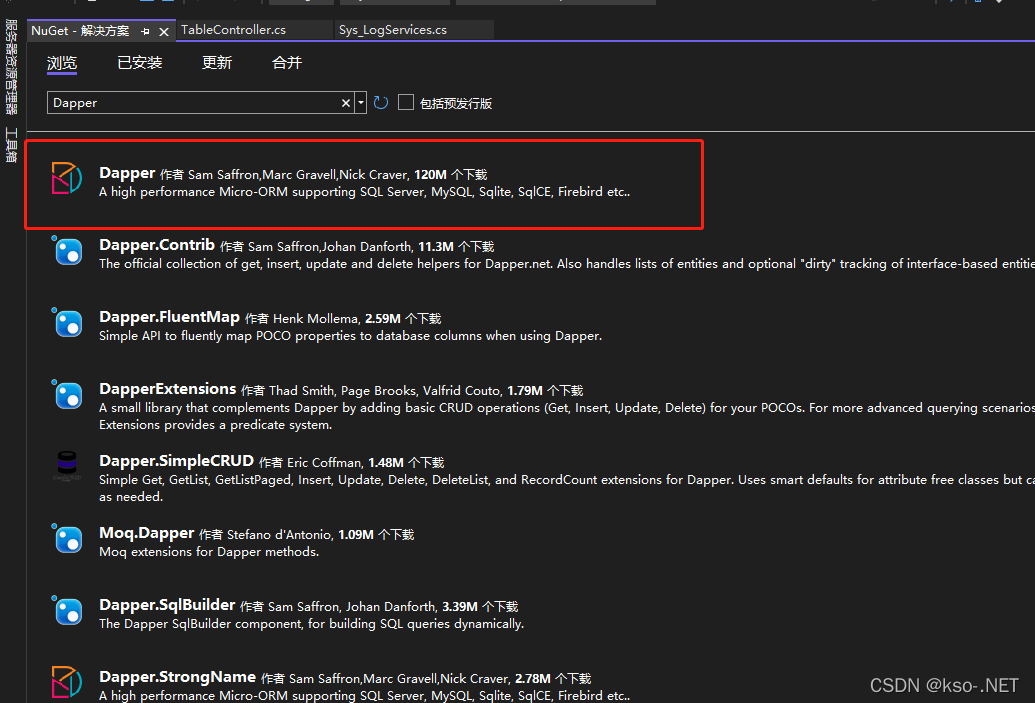This screenshot has width=1035, height=703.
Task: Switch to the 已安装 tab
Action: pyautogui.click(x=139, y=63)
